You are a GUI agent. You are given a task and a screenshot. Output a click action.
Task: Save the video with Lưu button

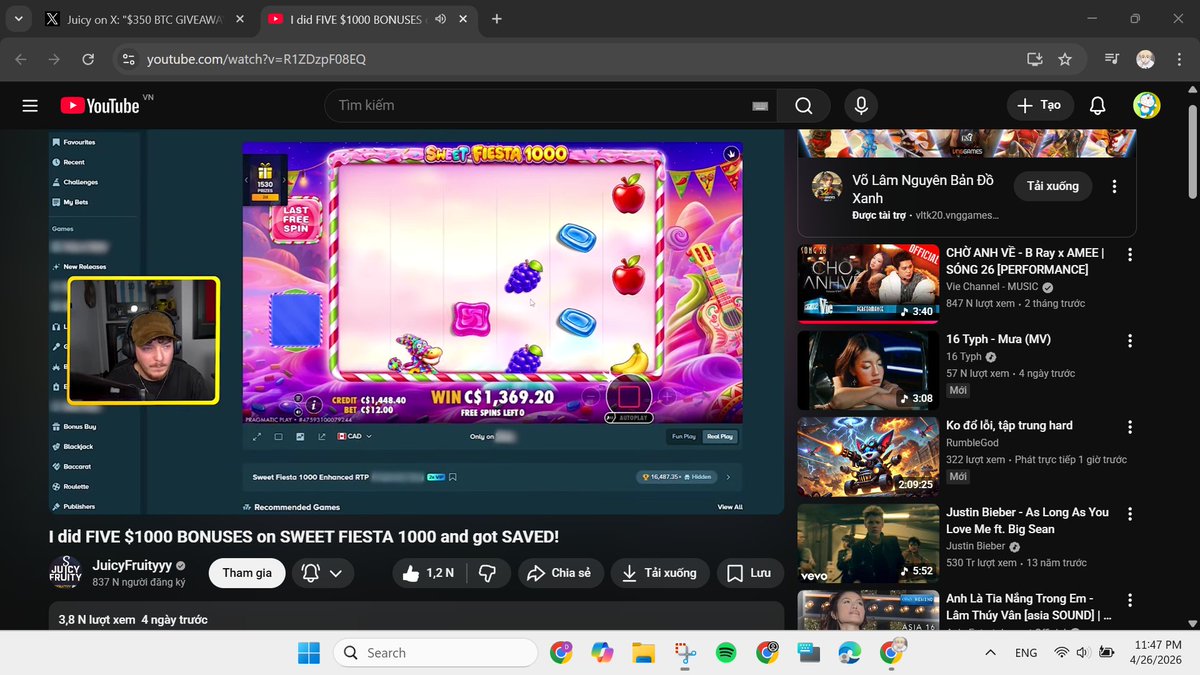750,573
